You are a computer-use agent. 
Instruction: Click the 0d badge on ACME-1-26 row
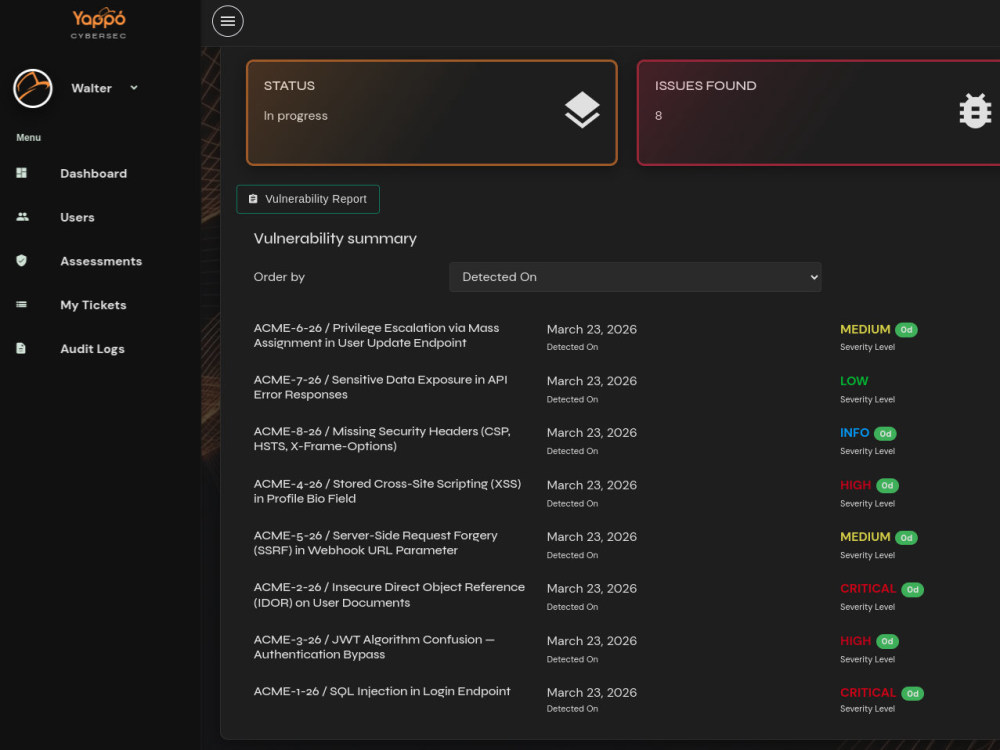pyautogui.click(x=913, y=693)
